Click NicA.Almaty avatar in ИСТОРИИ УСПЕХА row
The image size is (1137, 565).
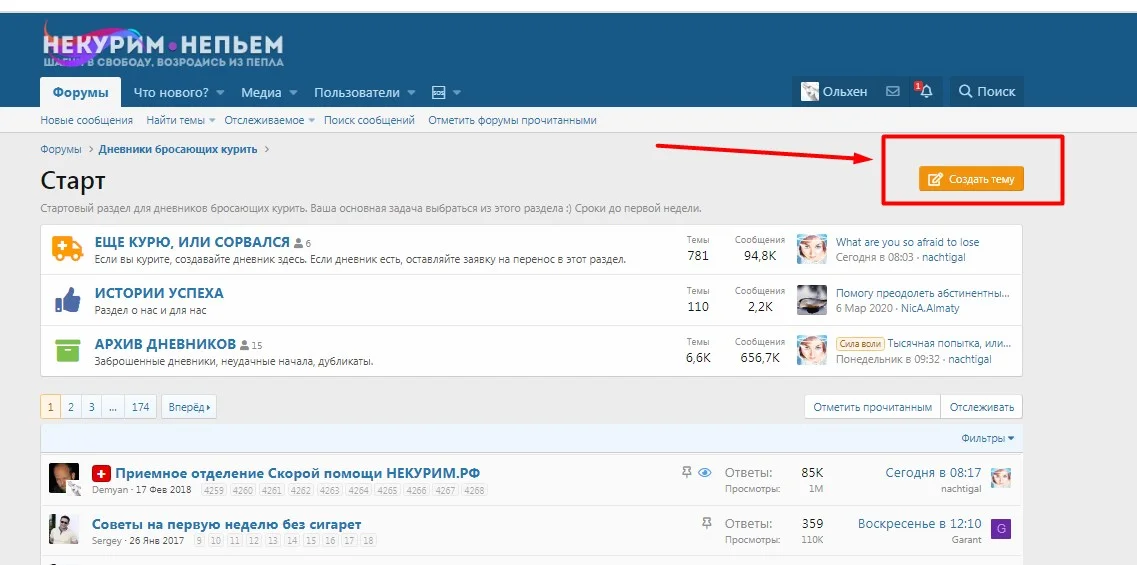812,300
